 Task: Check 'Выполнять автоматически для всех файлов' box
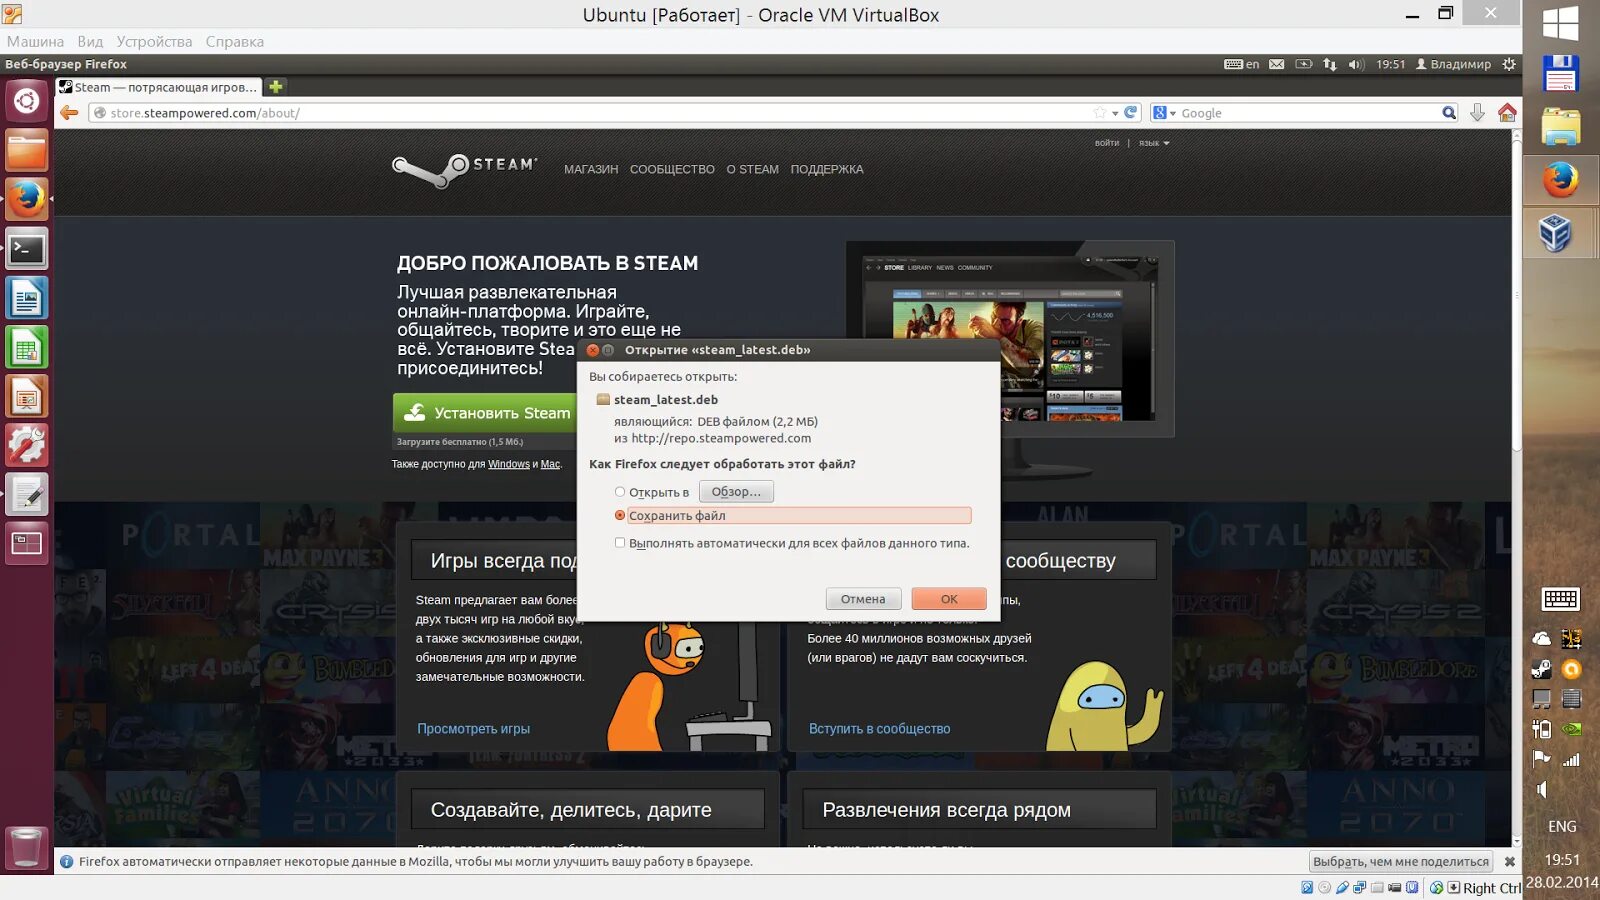pos(620,543)
